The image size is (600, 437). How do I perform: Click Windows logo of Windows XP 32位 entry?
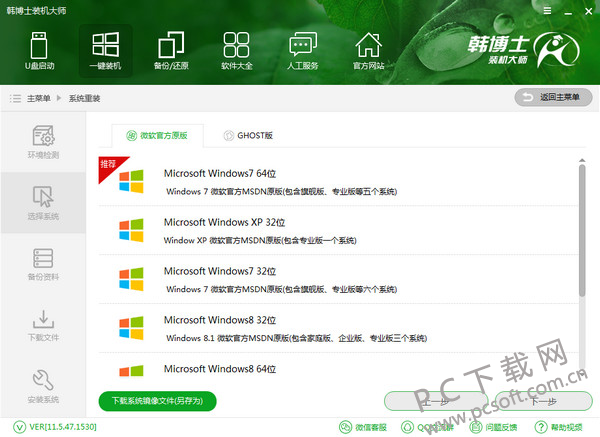point(131,230)
